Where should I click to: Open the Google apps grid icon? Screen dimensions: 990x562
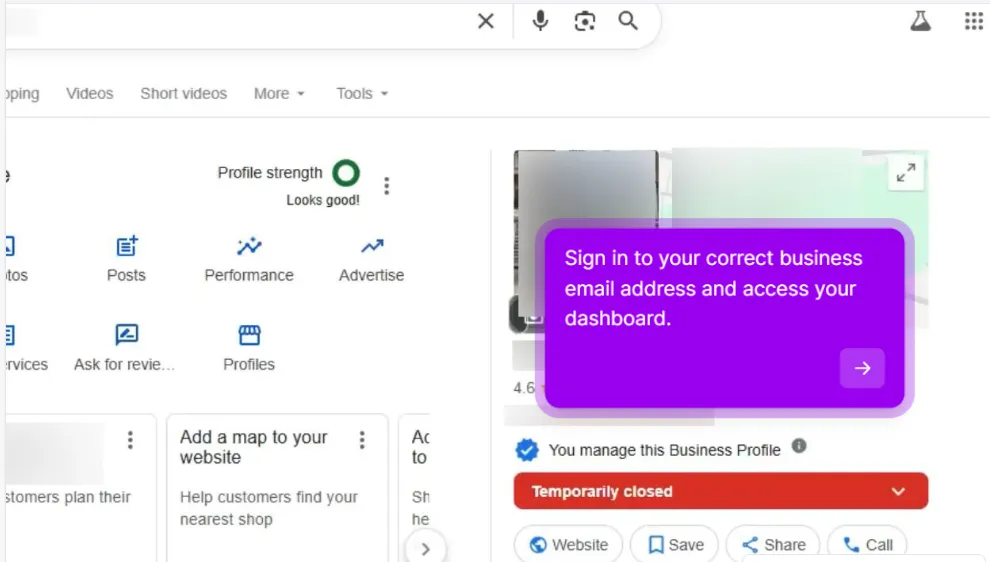[x=974, y=21]
